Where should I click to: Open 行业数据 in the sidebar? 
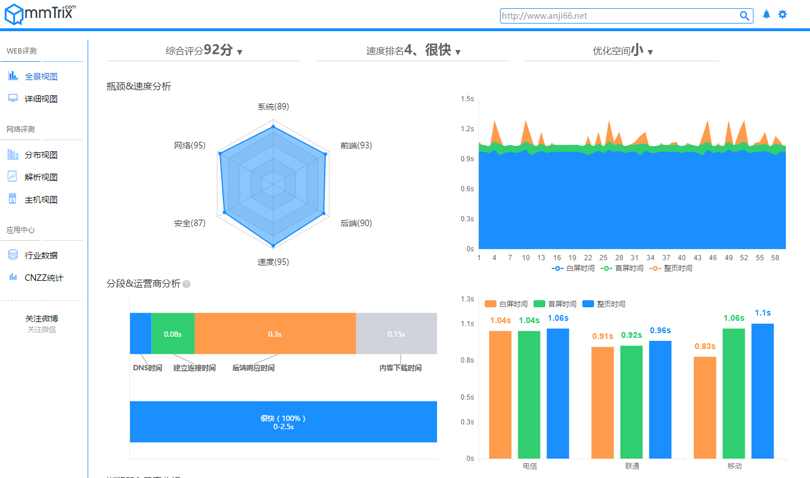coord(41,255)
